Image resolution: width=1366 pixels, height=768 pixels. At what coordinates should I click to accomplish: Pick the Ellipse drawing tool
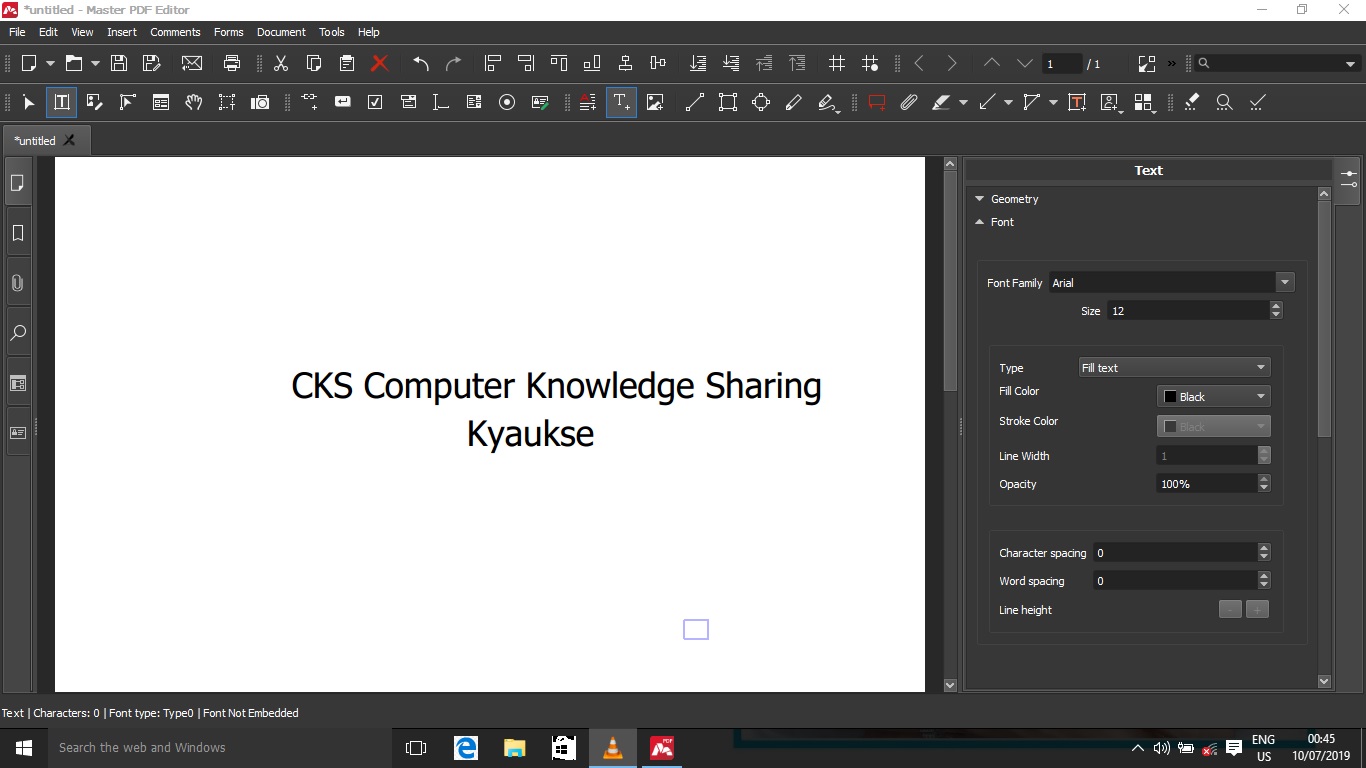point(761,102)
